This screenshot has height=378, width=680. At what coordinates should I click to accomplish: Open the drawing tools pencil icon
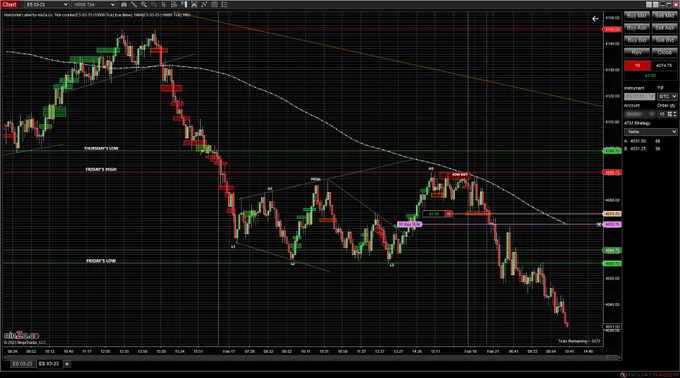pyautogui.click(x=134, y=4)
